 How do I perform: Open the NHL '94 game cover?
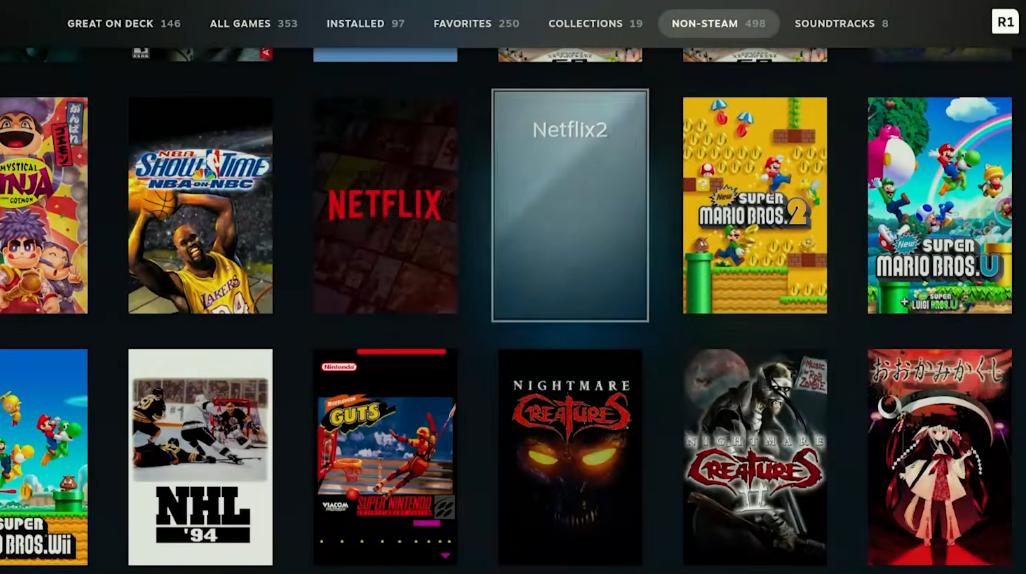point(200,457)
